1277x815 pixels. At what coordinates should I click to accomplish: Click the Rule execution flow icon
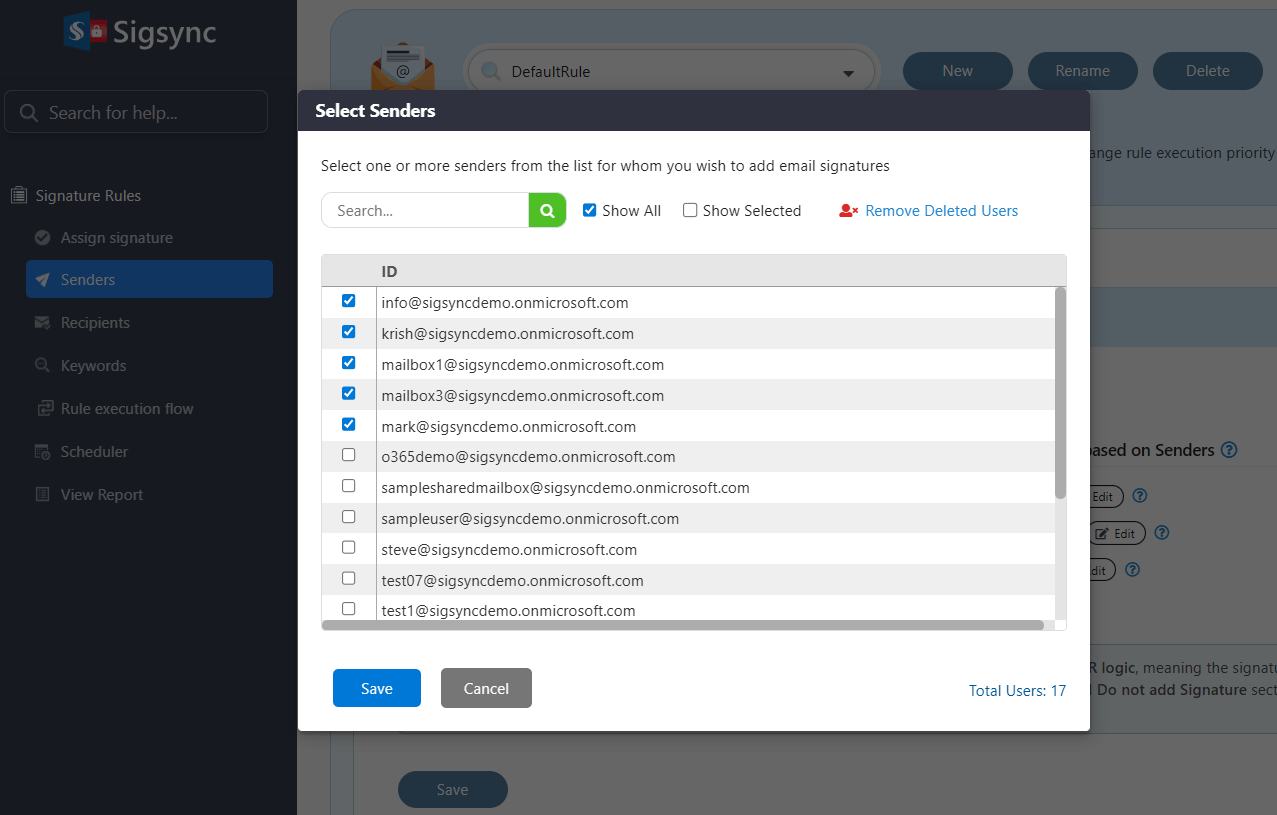[x=44, y=409]
